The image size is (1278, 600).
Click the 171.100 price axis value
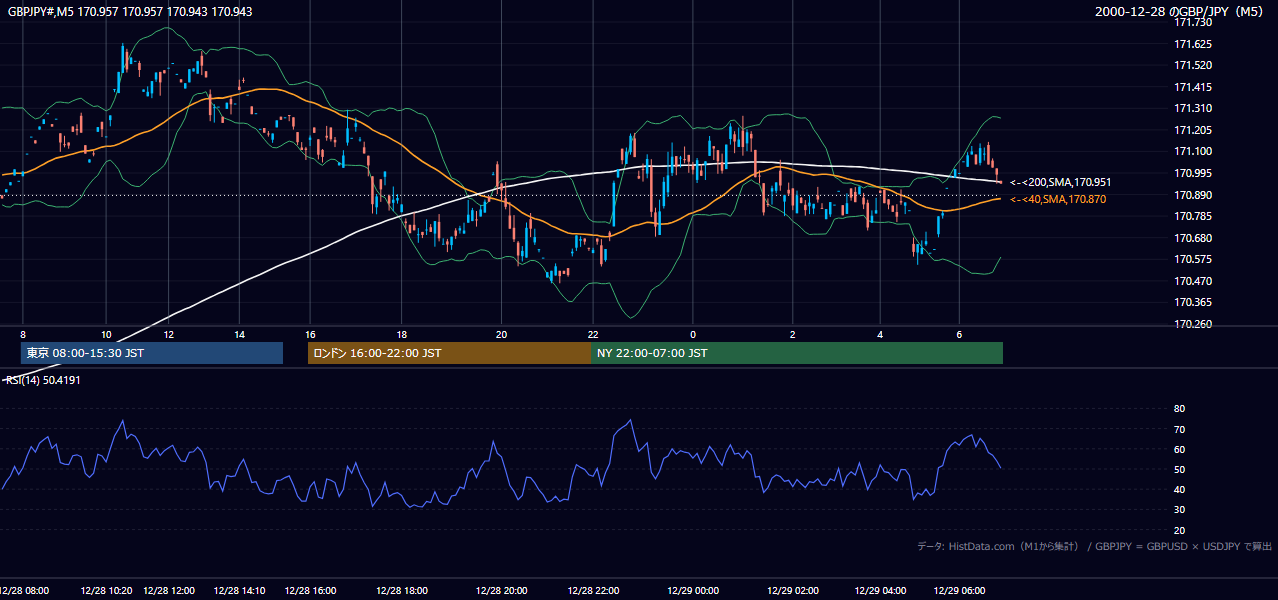[x=1192, y=151]
